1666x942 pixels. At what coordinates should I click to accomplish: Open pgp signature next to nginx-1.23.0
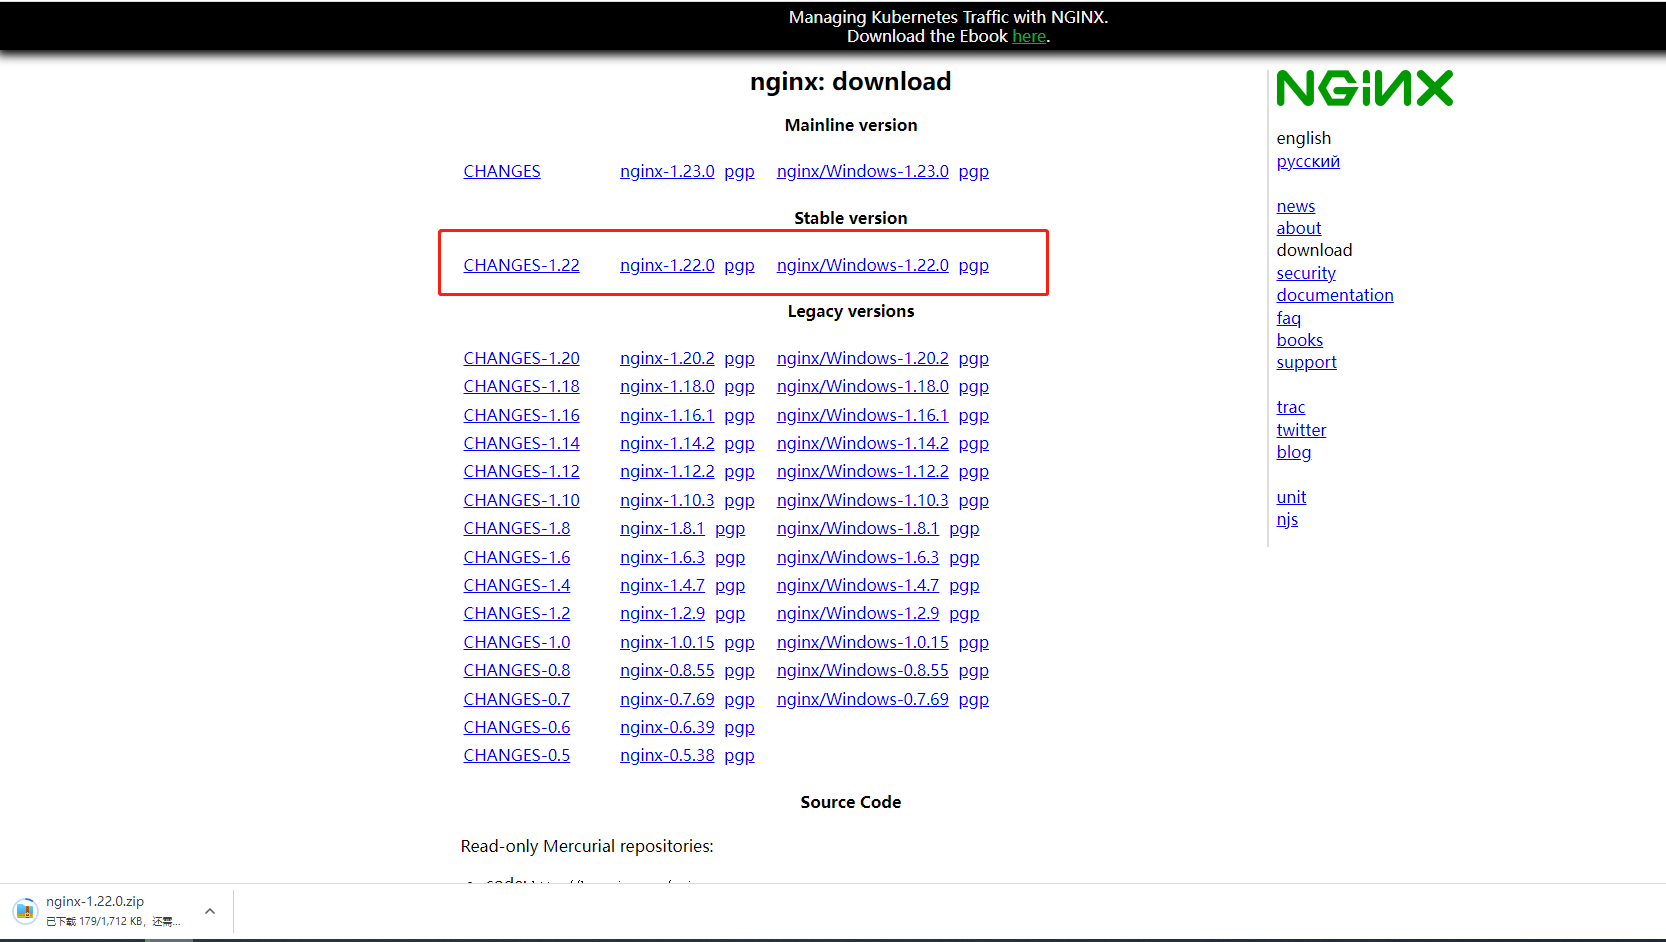point(739,172)
